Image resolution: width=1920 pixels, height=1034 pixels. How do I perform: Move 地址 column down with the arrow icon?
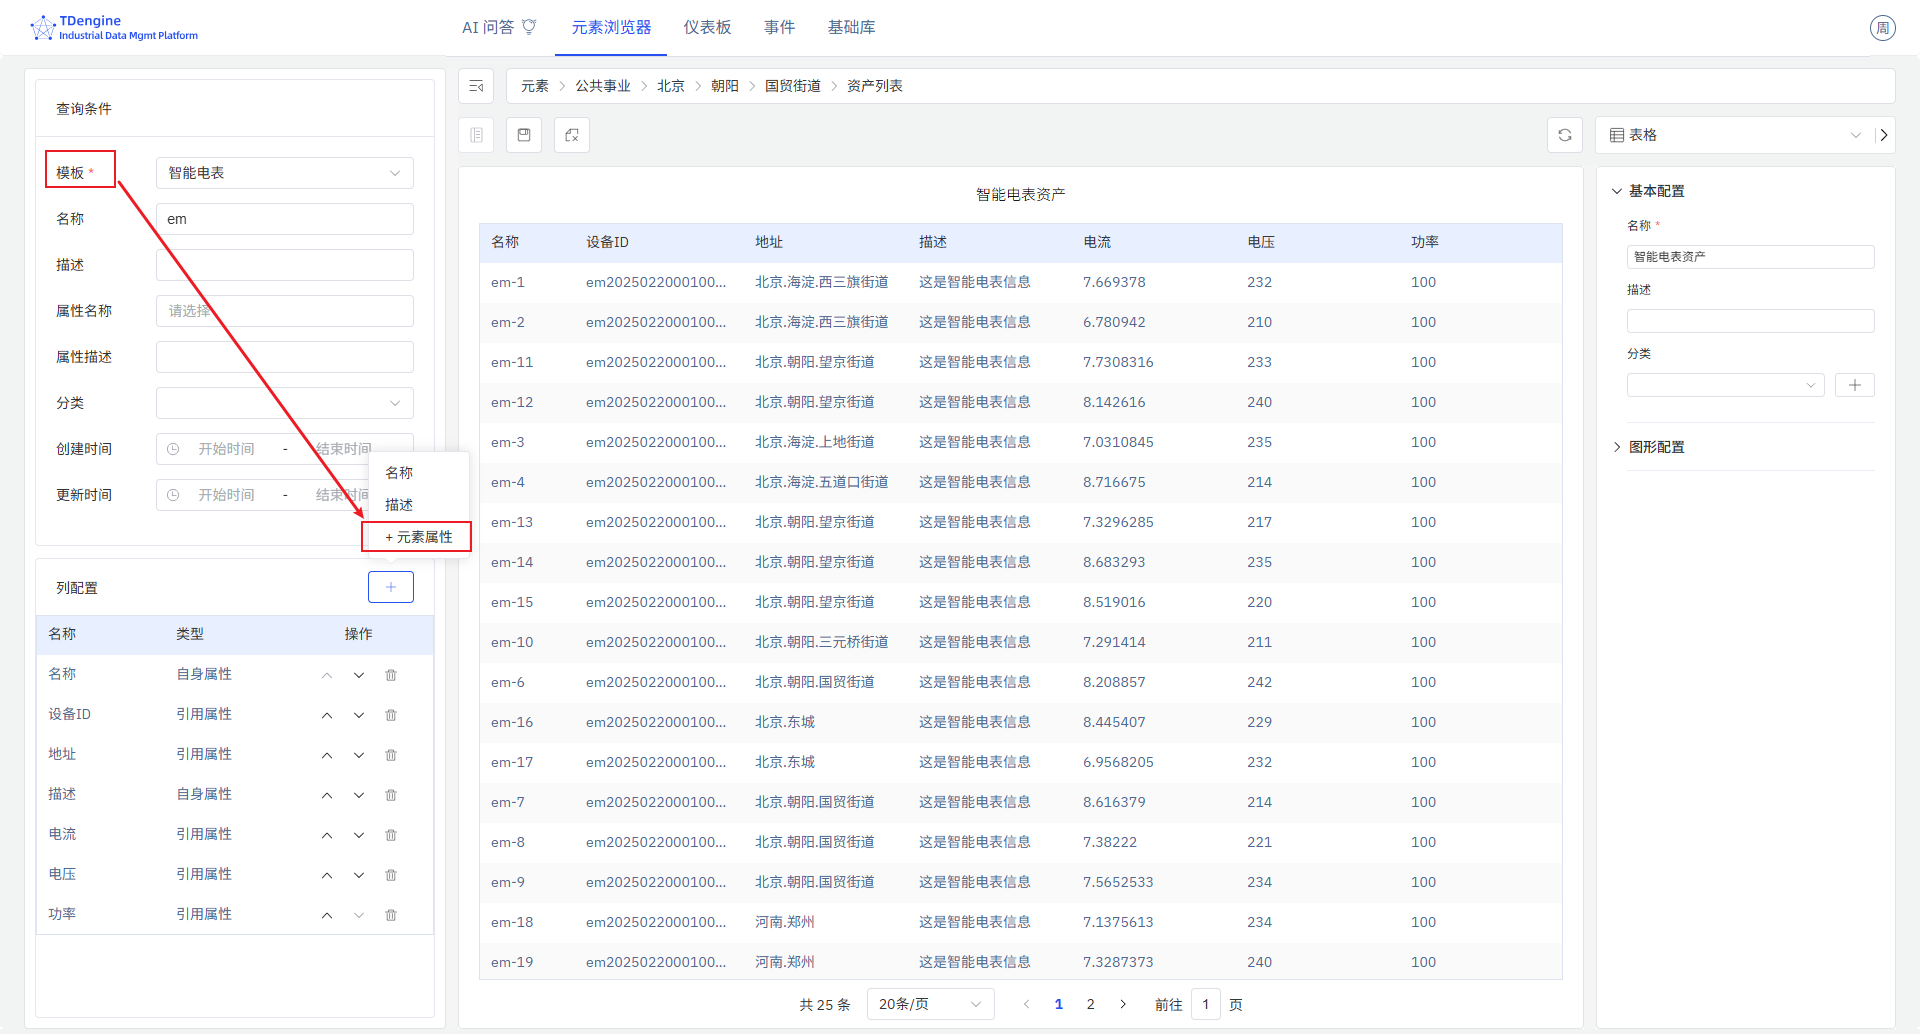click(x=358, y=754)
